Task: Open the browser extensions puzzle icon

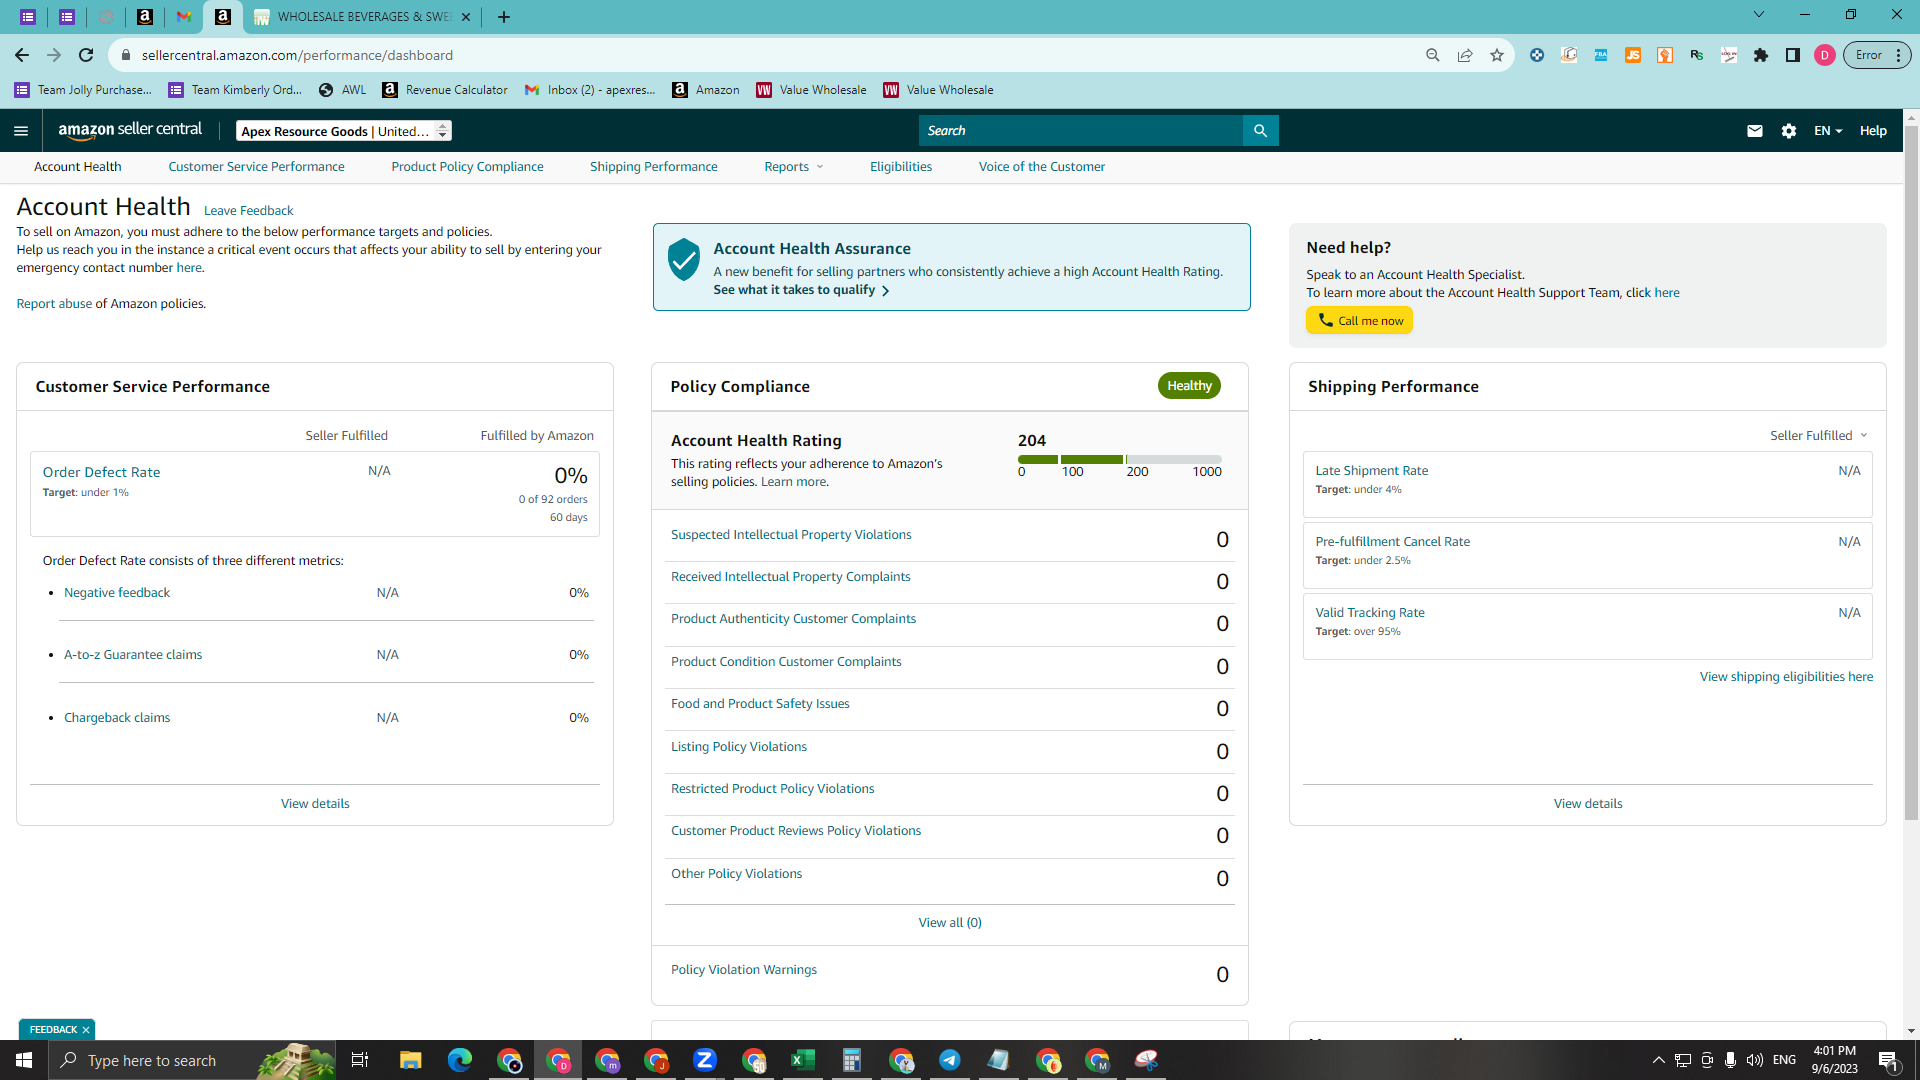Action: 1761,55
